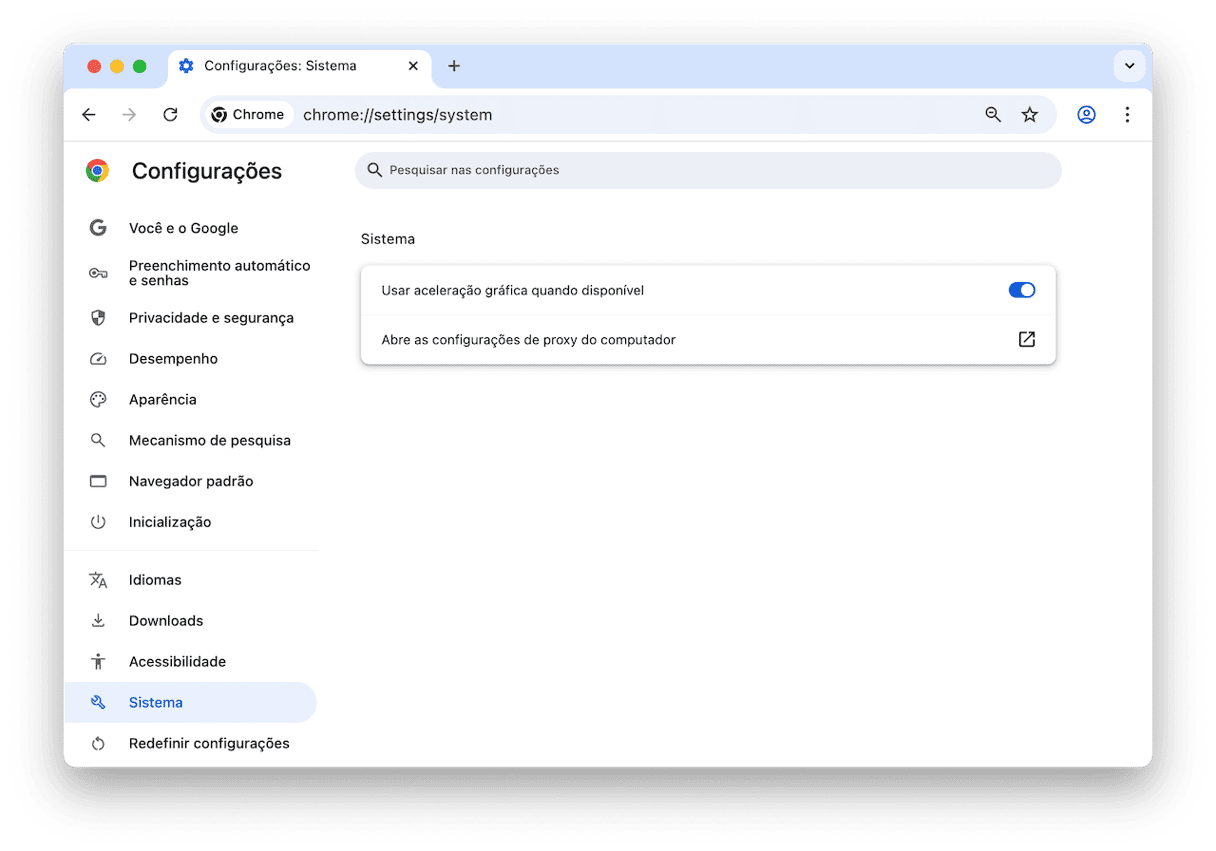
Task: Open Chrome's three-dot menu
Action: point(1127,115)
